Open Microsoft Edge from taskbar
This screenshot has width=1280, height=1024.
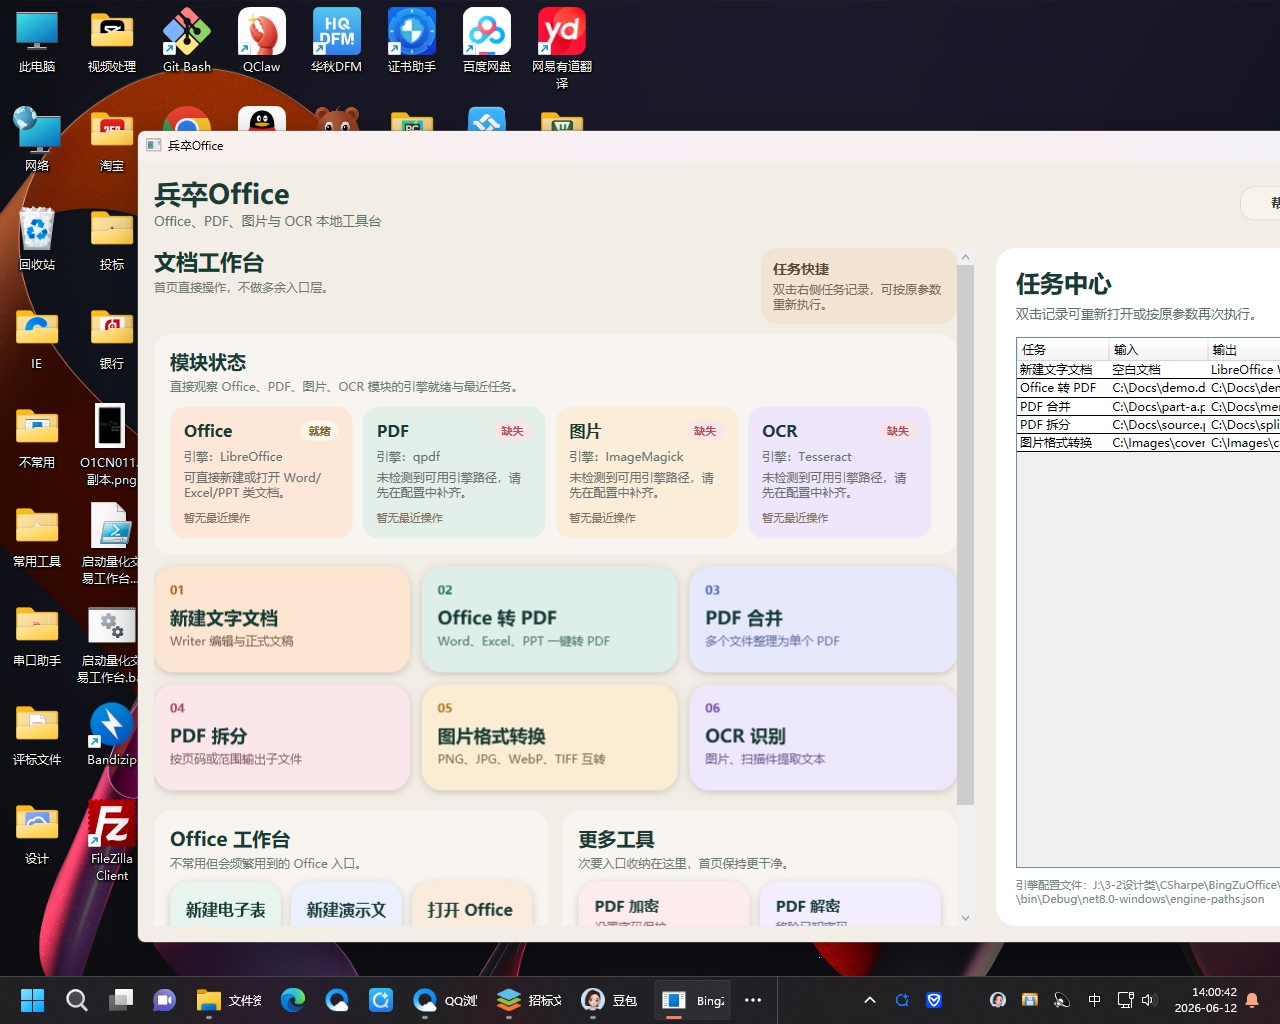tap(293, 1000)
